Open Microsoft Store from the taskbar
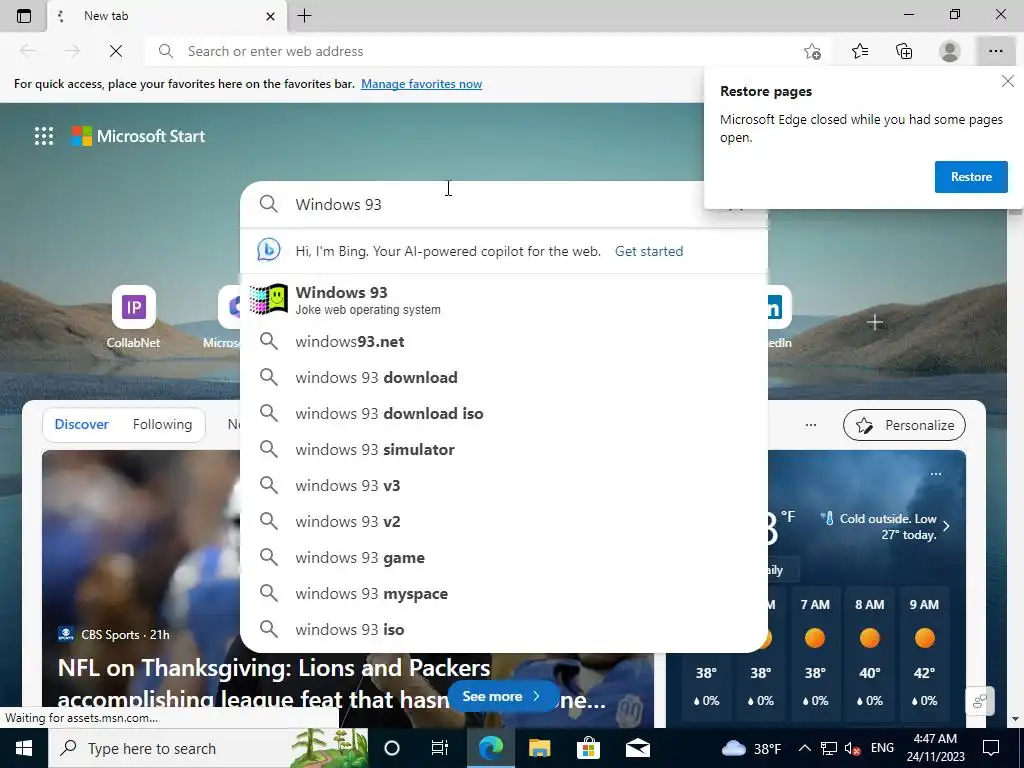This screenshot has height=768, width=1024. [588, 748]
